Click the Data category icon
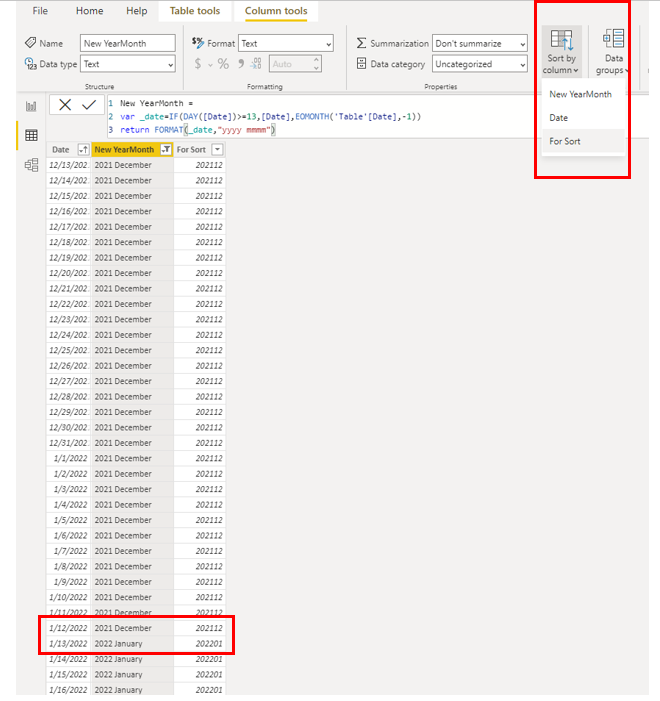Viewport: 660px width, 701px height. click(361, 64)
